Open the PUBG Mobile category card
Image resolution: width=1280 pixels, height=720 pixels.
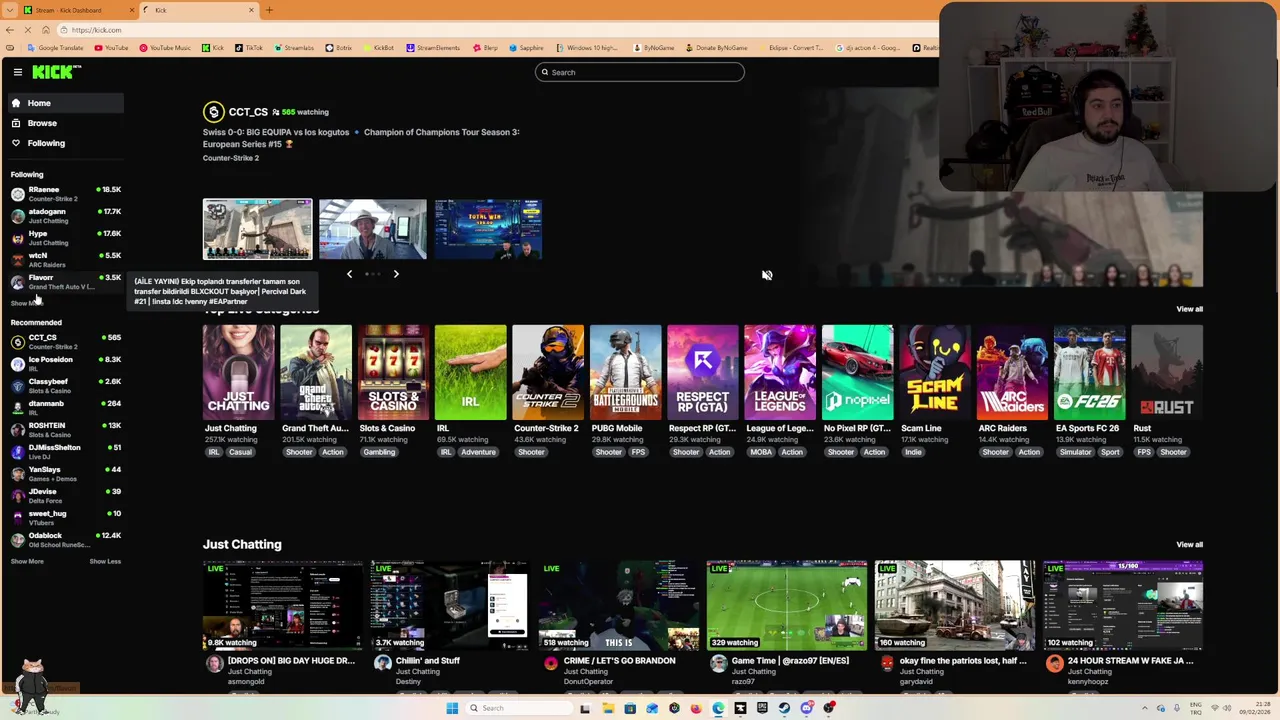pyautogui.click(x=625, y=372)
